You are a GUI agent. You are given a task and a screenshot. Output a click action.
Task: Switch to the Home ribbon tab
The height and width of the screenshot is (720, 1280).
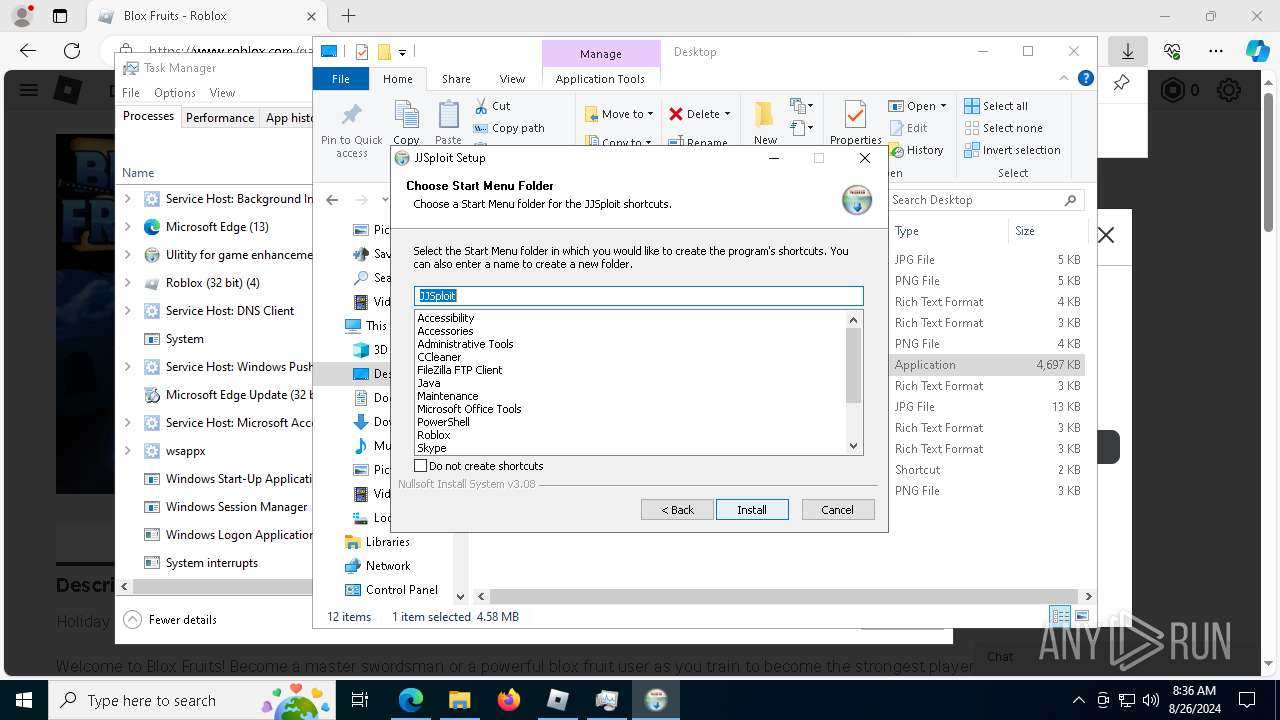tap(397, 79)
